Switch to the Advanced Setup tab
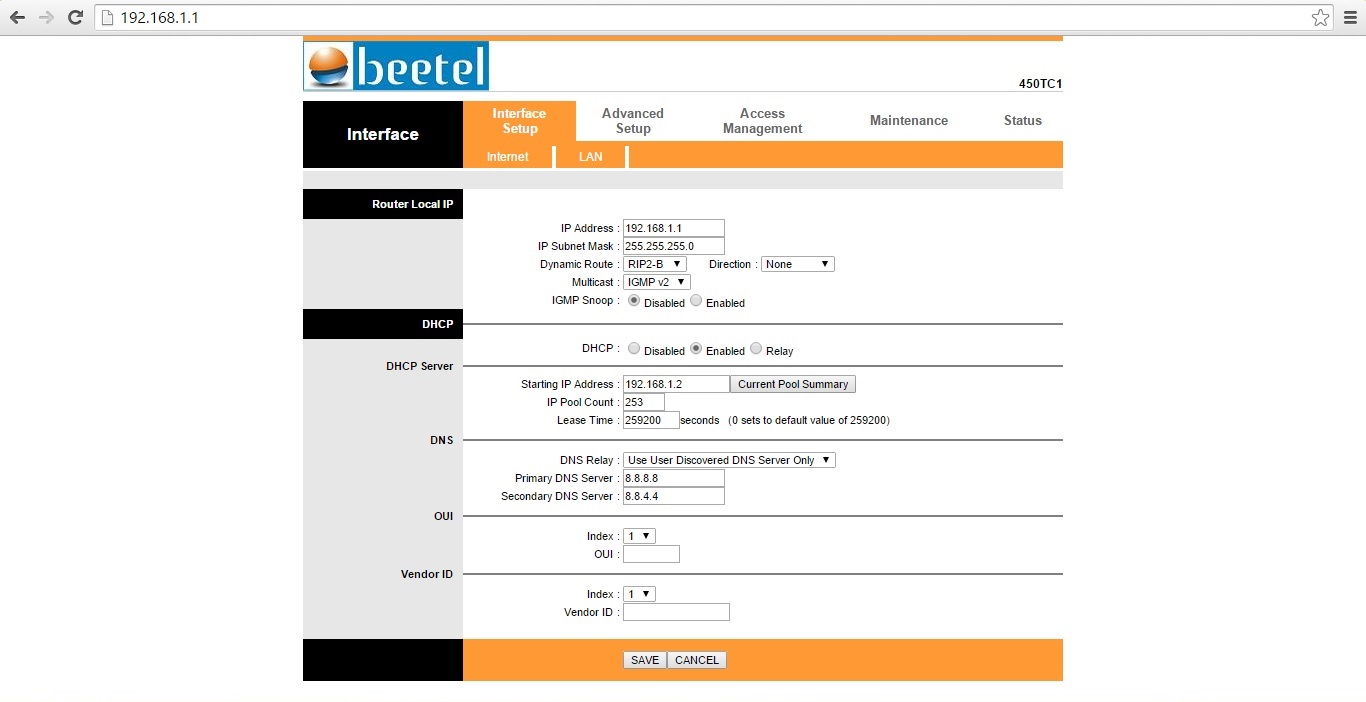1366x702 pixels. (x=632, y=121)
